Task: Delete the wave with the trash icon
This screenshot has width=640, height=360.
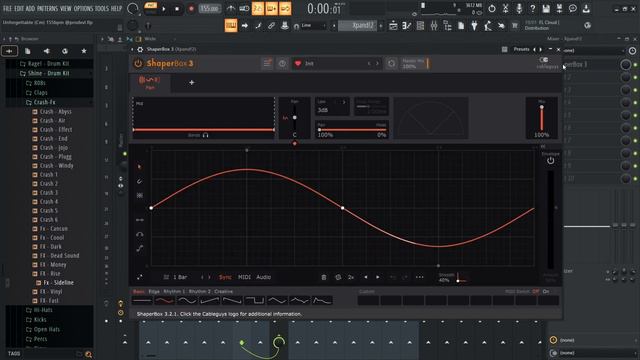Action: [x=324, y=277]
